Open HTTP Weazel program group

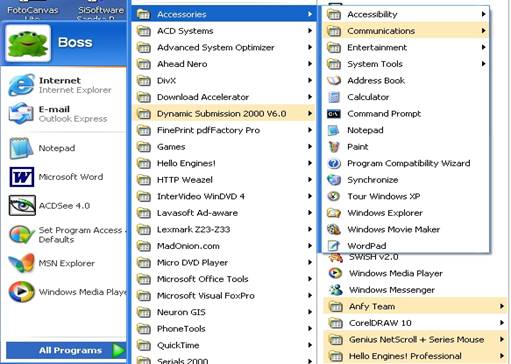[224, 180]
